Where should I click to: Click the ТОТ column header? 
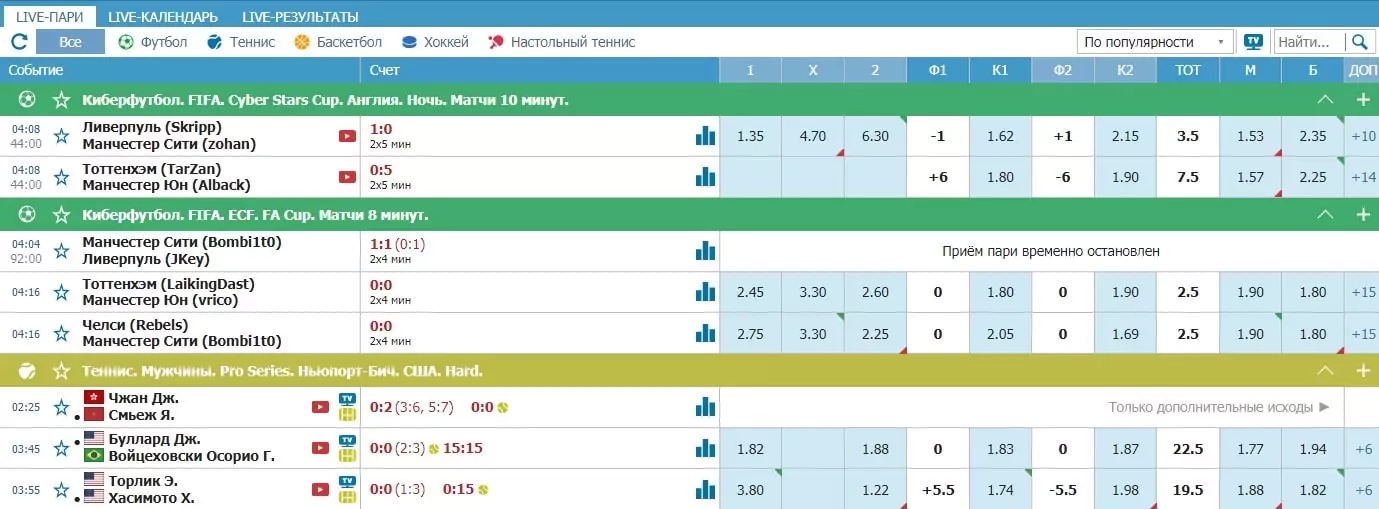pos(1188,70)
